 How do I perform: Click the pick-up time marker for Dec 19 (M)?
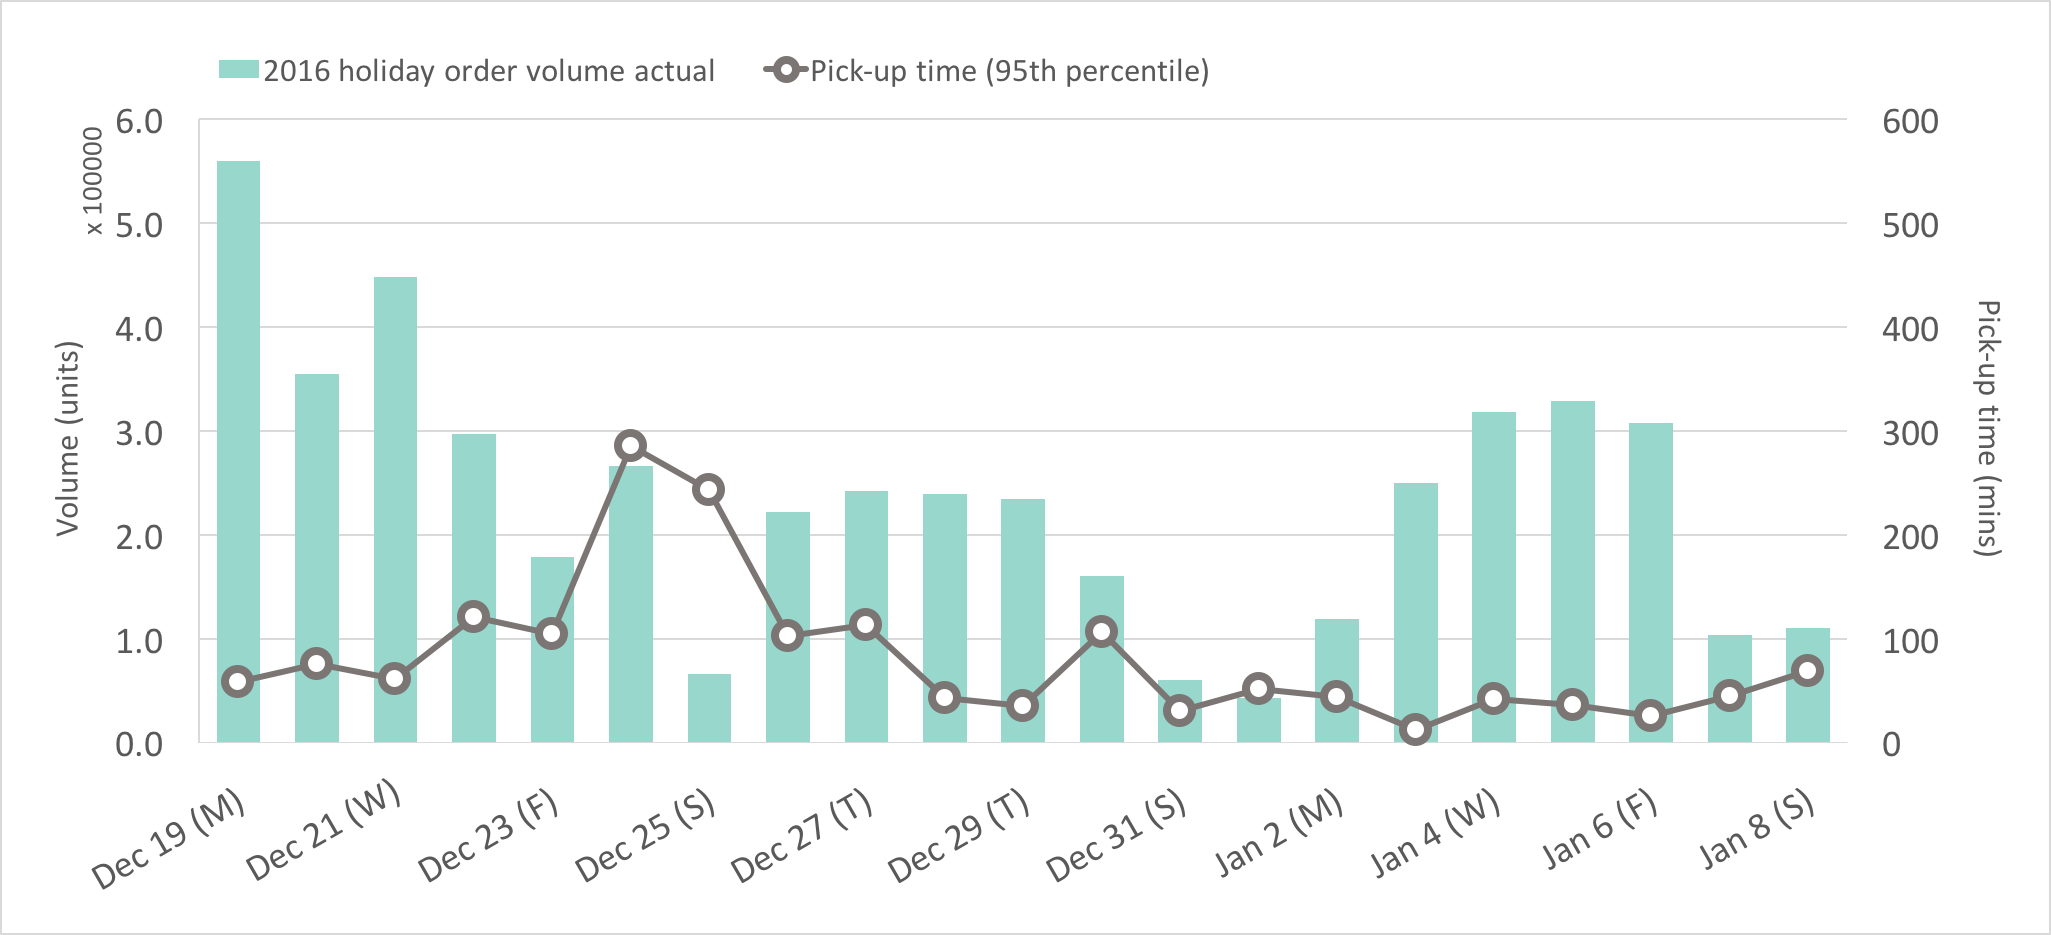point(238,682)
